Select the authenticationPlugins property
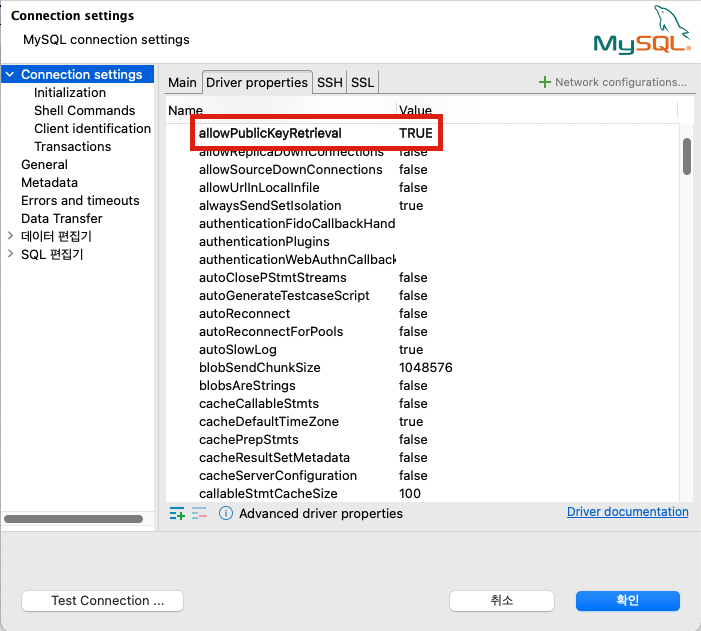This screenshot has height=631, width=701. [x=264, y=241]
